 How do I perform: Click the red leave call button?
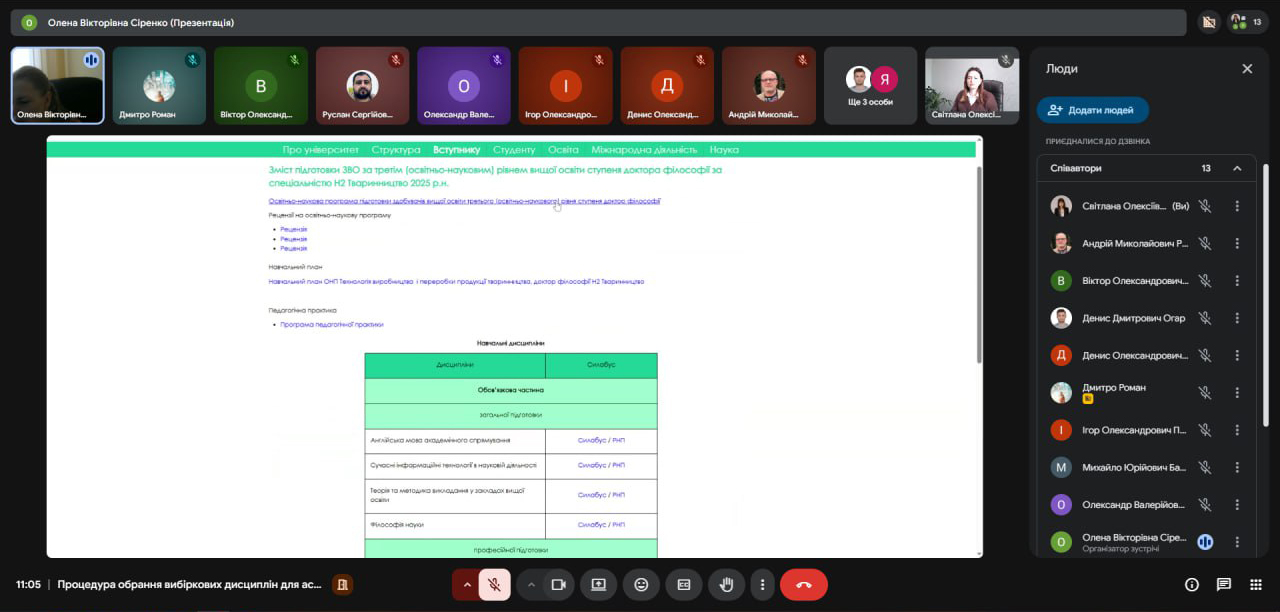pyautogui.click(x=803, y=584)
